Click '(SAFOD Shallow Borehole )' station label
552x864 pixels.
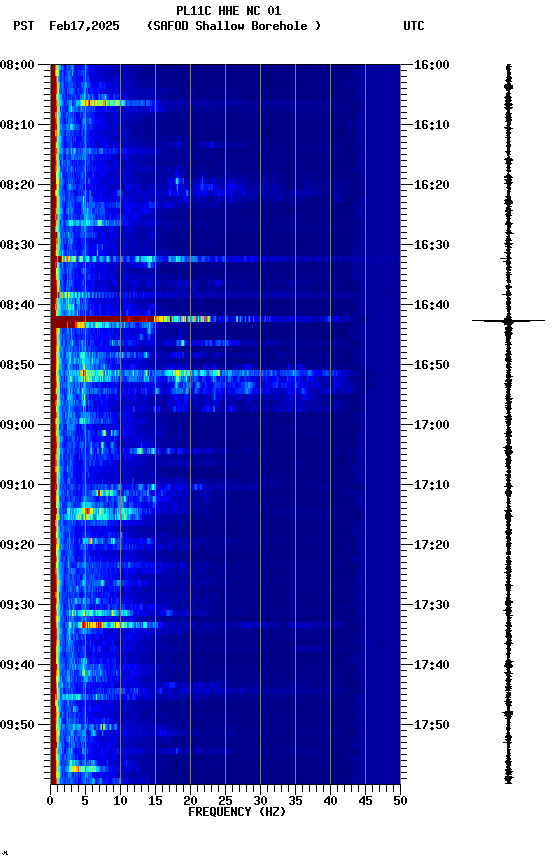pyautogui.click(x=234, y=26)
